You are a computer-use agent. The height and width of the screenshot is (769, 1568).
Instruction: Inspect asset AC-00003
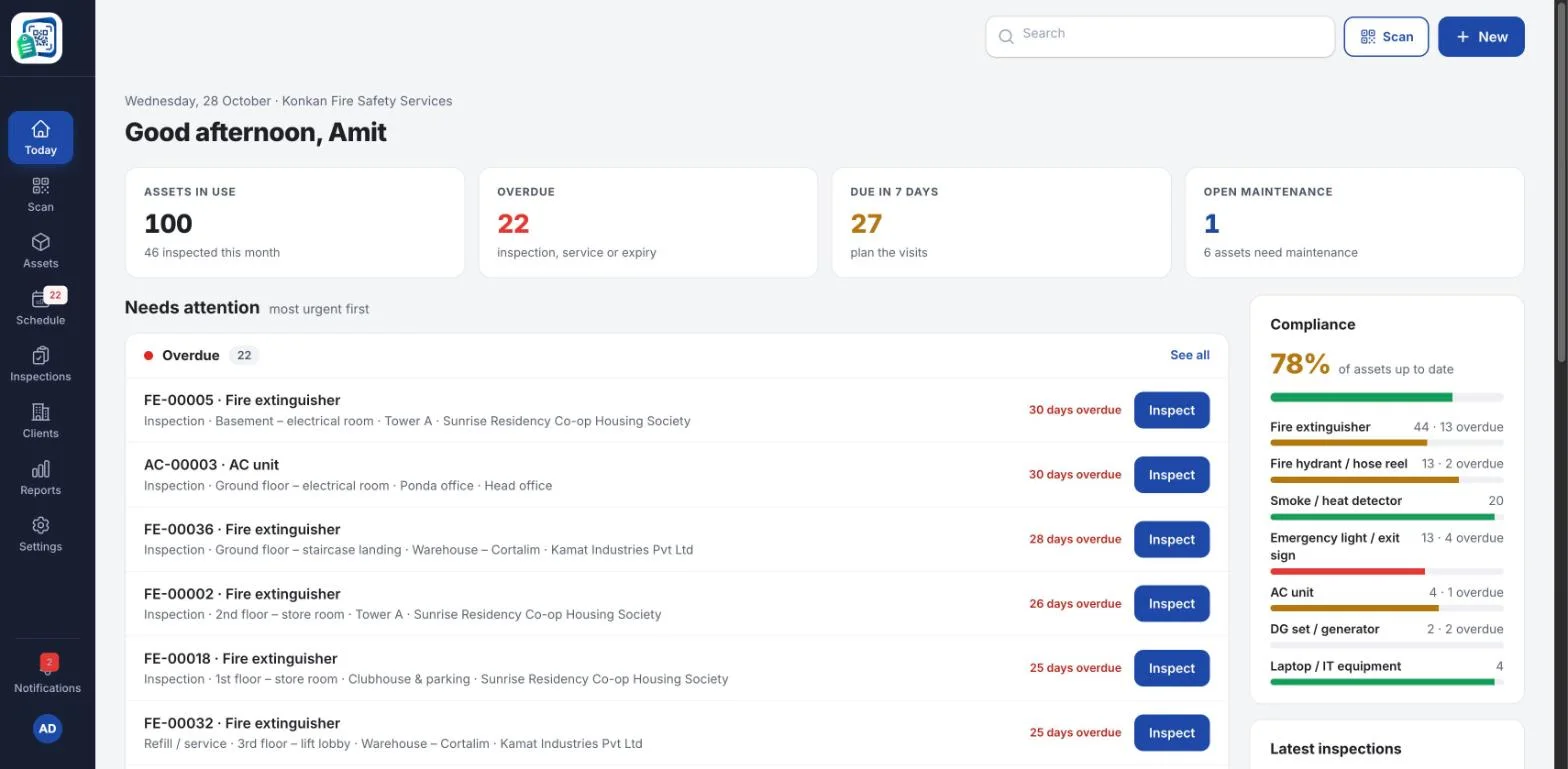[1172, 475]
